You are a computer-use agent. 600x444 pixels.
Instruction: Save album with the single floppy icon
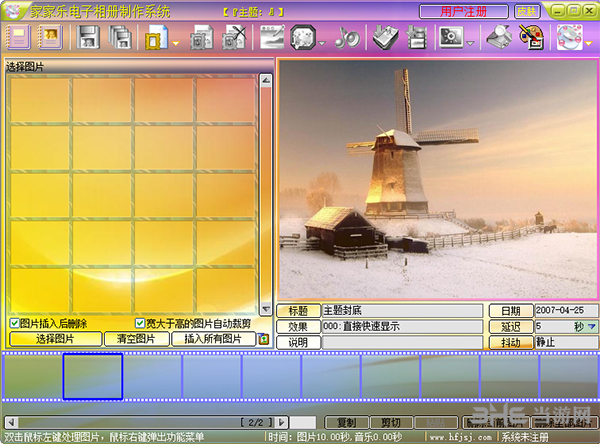point(88,37)
